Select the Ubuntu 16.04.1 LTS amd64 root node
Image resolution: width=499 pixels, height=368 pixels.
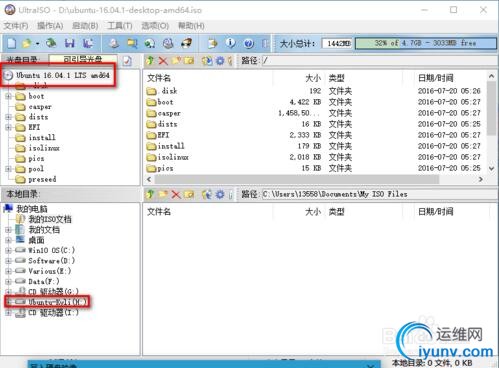point(63,75)
